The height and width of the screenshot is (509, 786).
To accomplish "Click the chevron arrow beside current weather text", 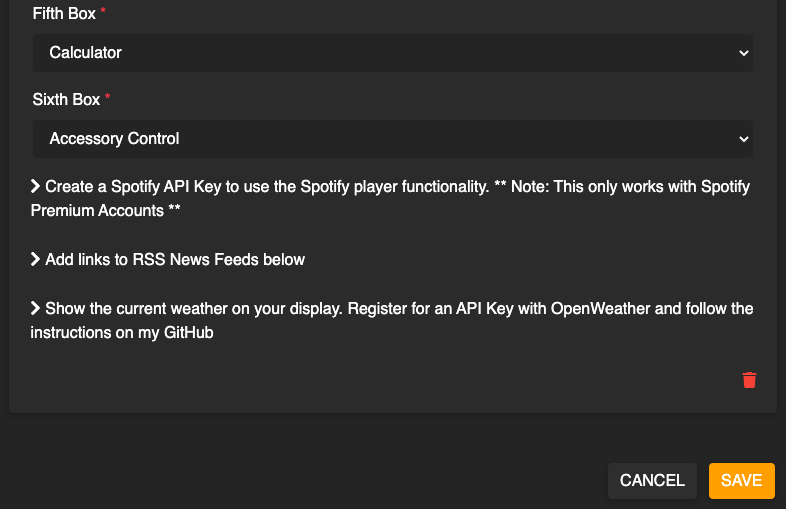I will [35, 308].
